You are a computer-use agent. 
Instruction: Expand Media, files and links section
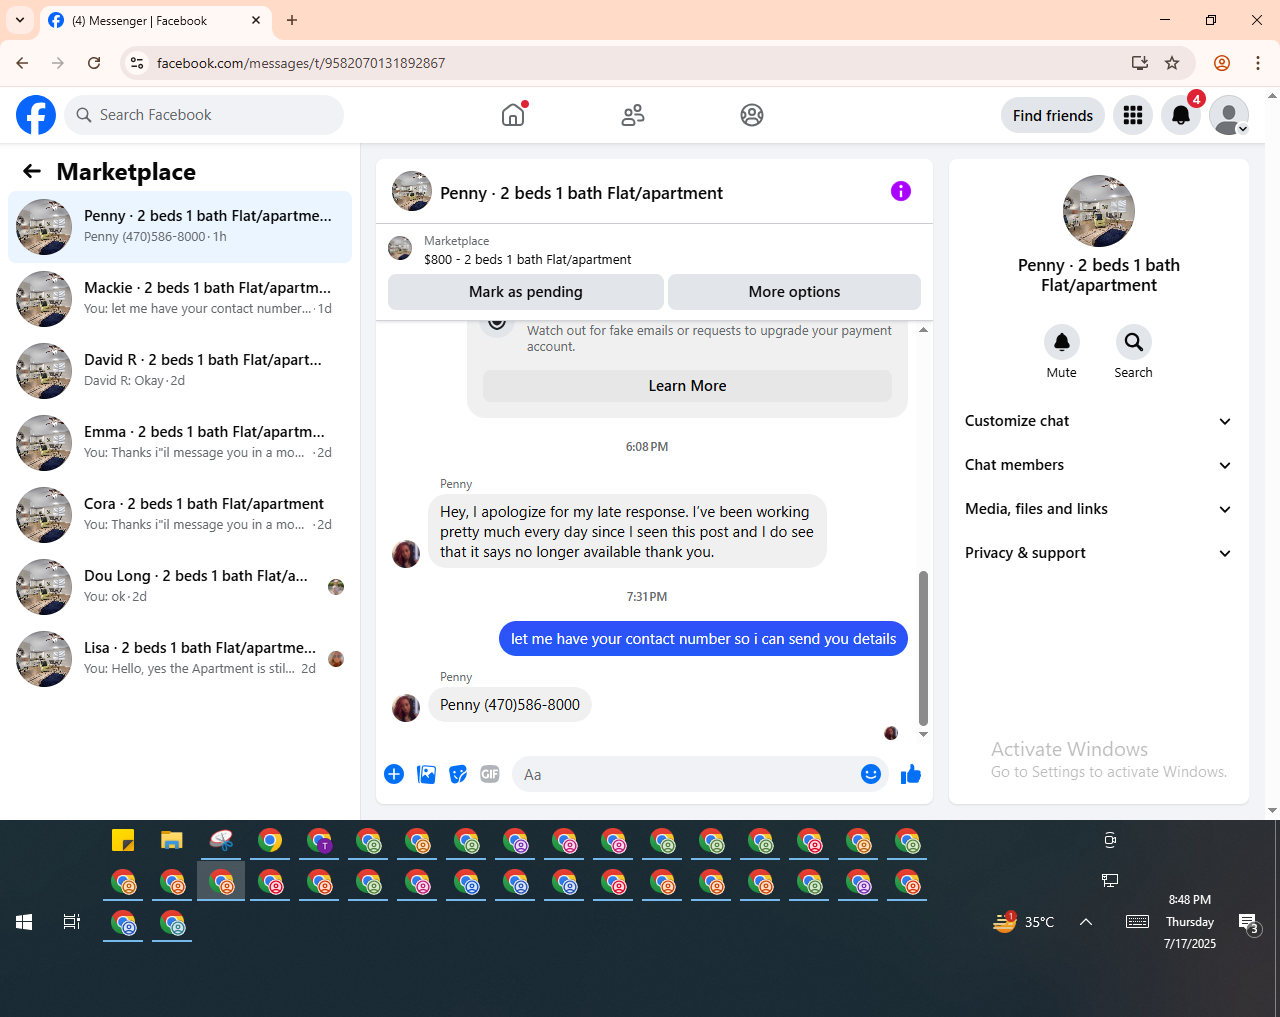[x=1099, y=509]
